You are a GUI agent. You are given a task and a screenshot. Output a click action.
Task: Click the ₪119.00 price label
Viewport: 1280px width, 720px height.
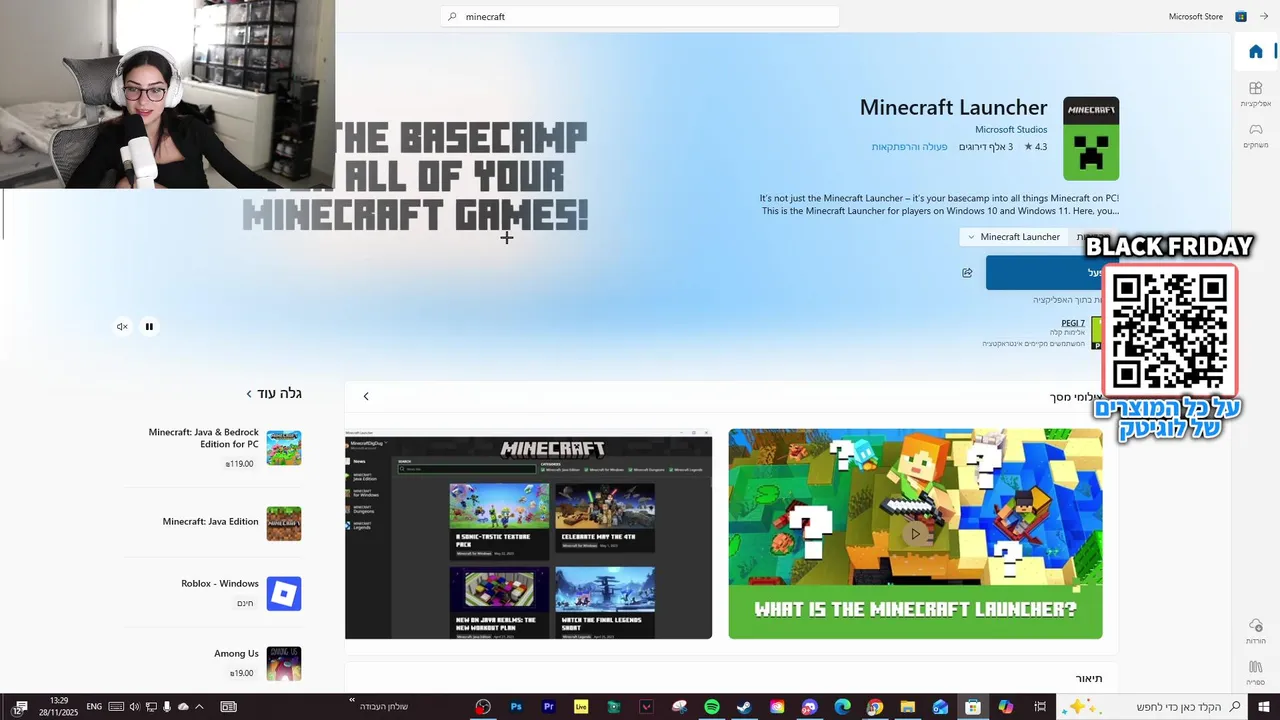(240, 464)
